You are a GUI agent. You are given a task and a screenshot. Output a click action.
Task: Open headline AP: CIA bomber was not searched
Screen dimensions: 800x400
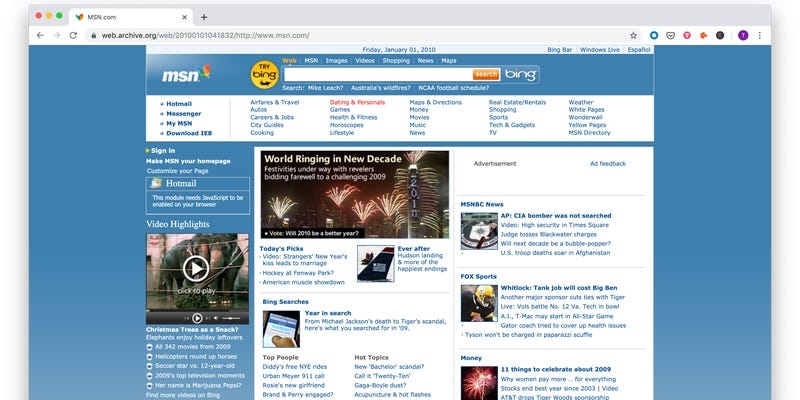coord(556,216)
